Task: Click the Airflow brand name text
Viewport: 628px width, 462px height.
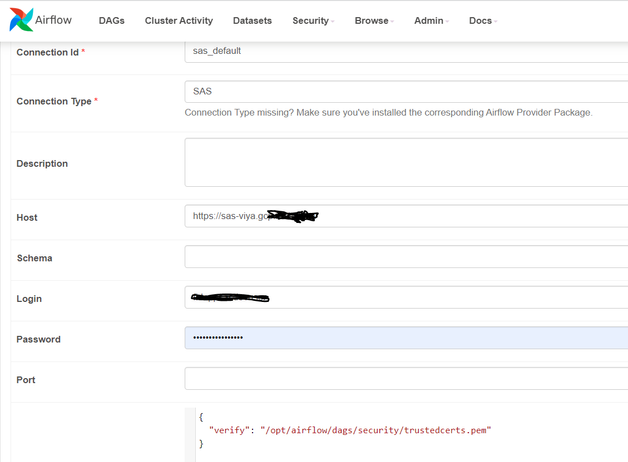Action: click(62, 21)
